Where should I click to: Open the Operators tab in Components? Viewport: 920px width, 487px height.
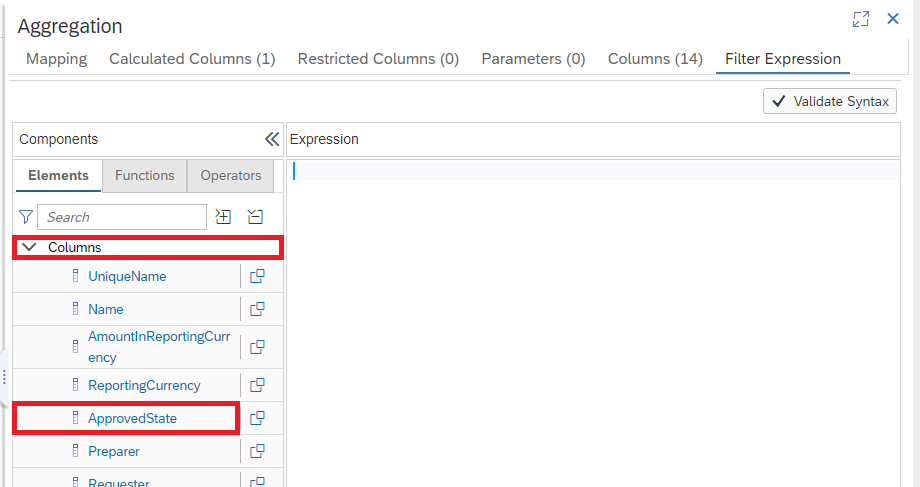231,175
